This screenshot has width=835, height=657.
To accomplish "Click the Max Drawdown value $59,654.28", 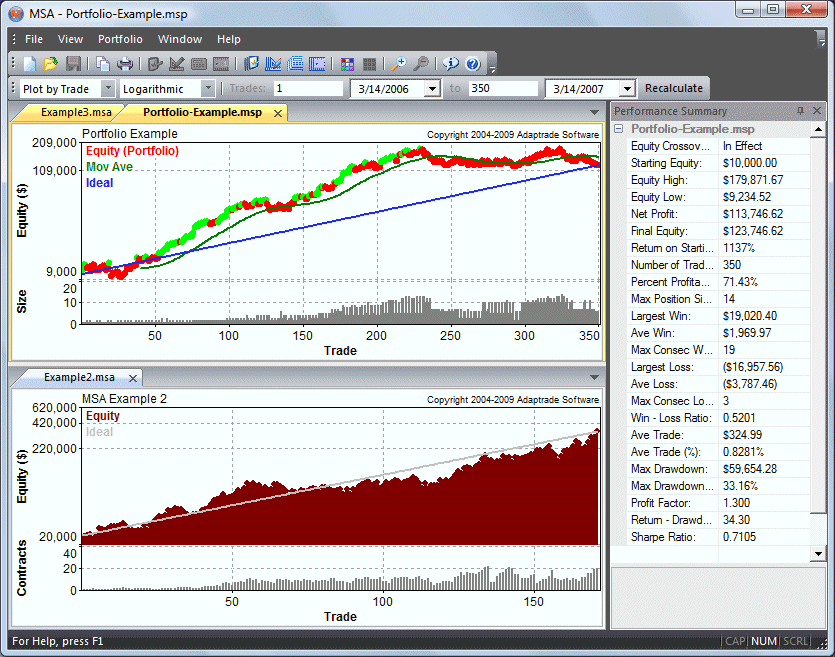I will click(x=750, y=469).
